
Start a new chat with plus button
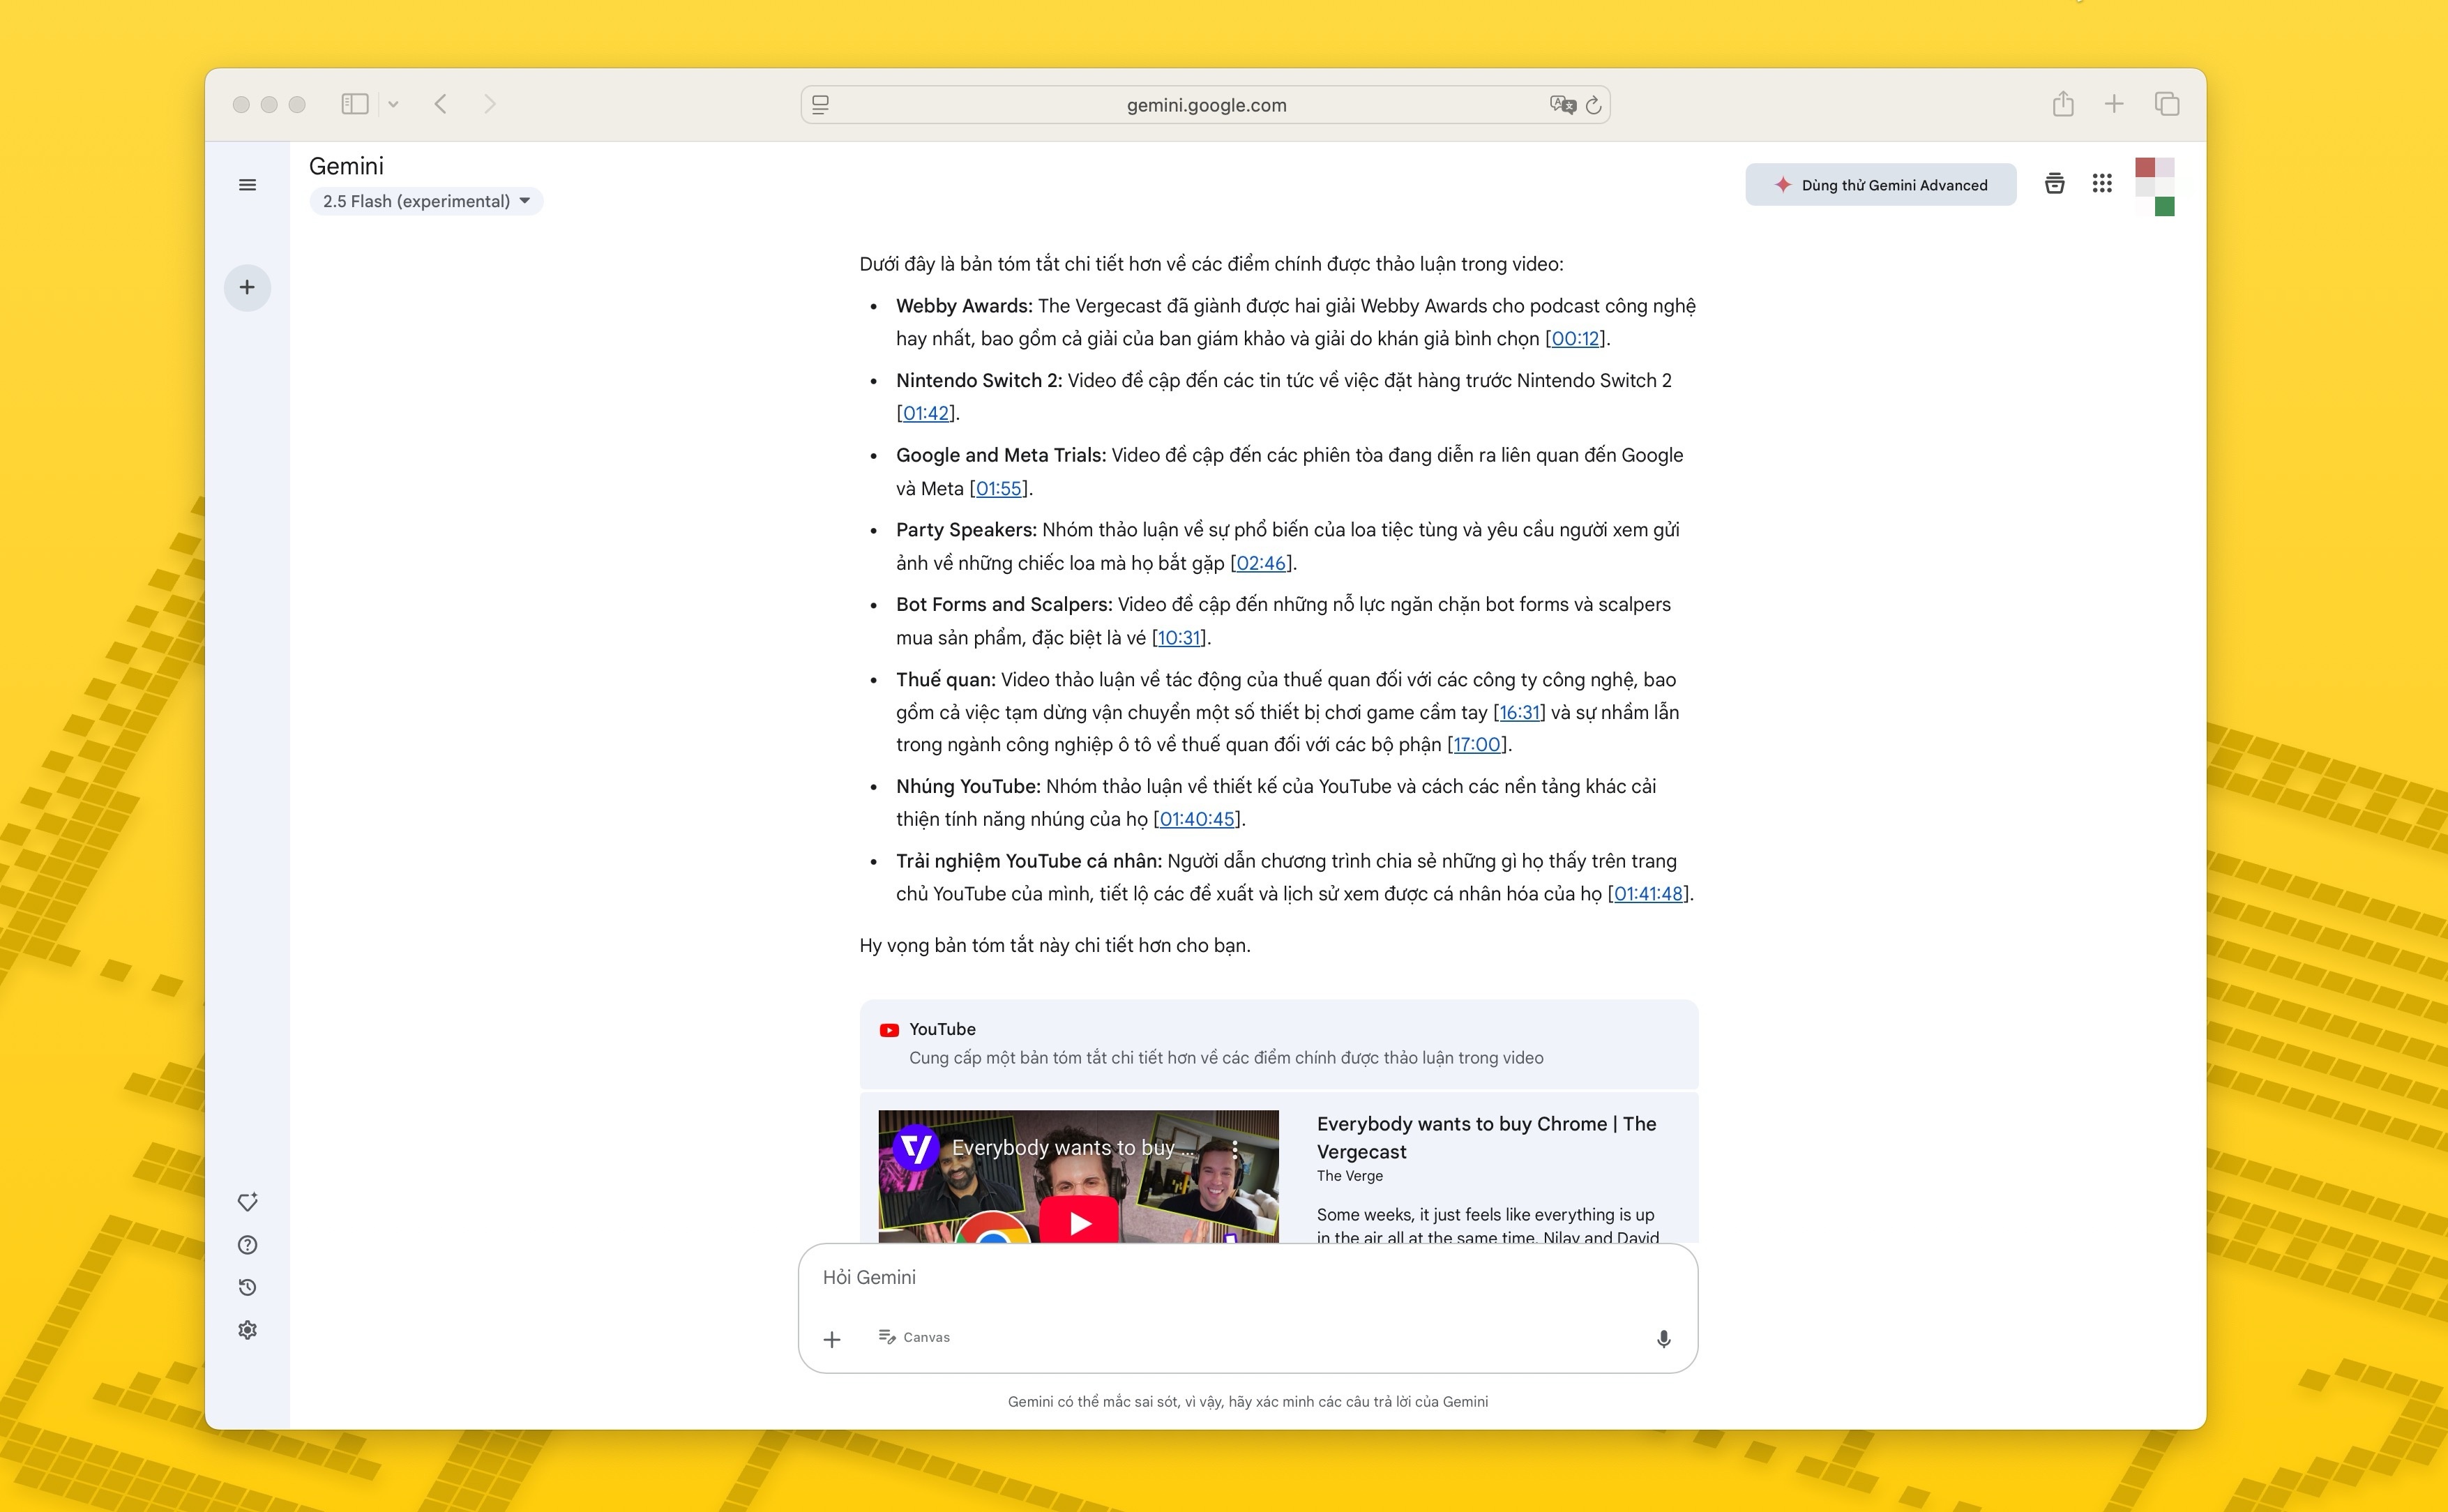click(x=247, y=288)
